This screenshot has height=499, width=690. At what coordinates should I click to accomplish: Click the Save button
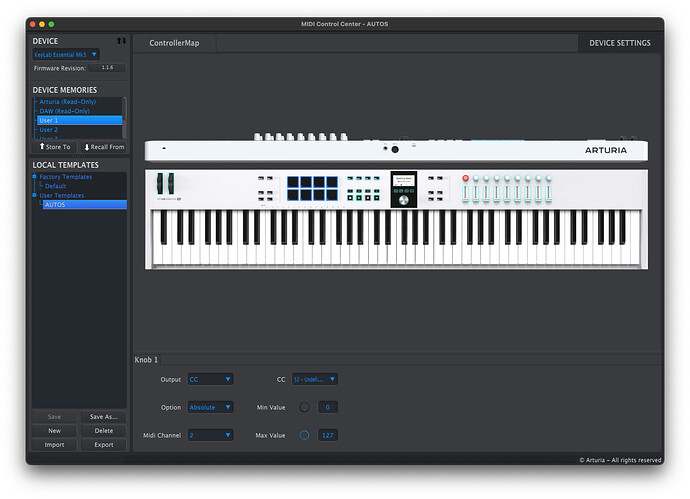click(55, 417)
